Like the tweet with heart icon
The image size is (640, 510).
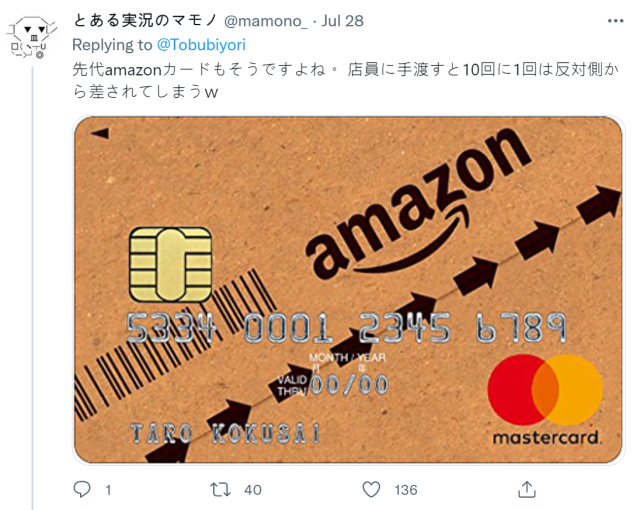[x=371, y=489]
